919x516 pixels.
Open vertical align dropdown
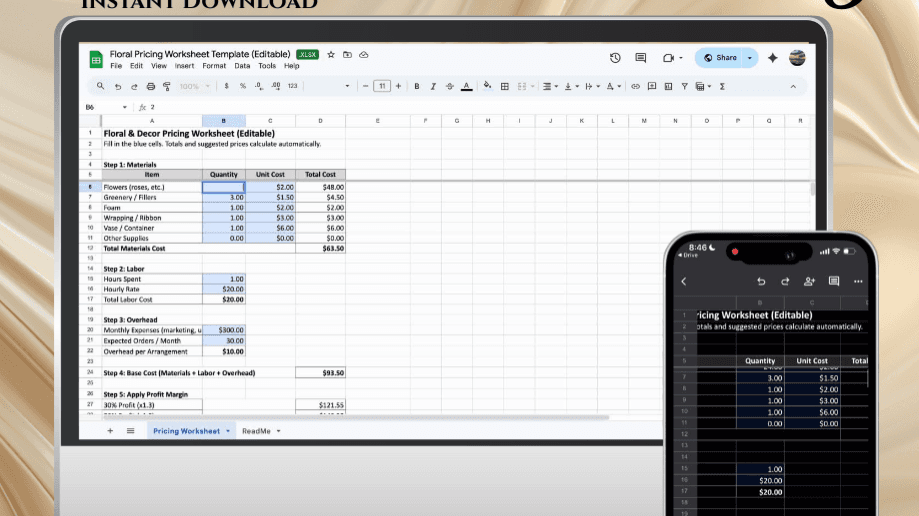pos(571,86)
